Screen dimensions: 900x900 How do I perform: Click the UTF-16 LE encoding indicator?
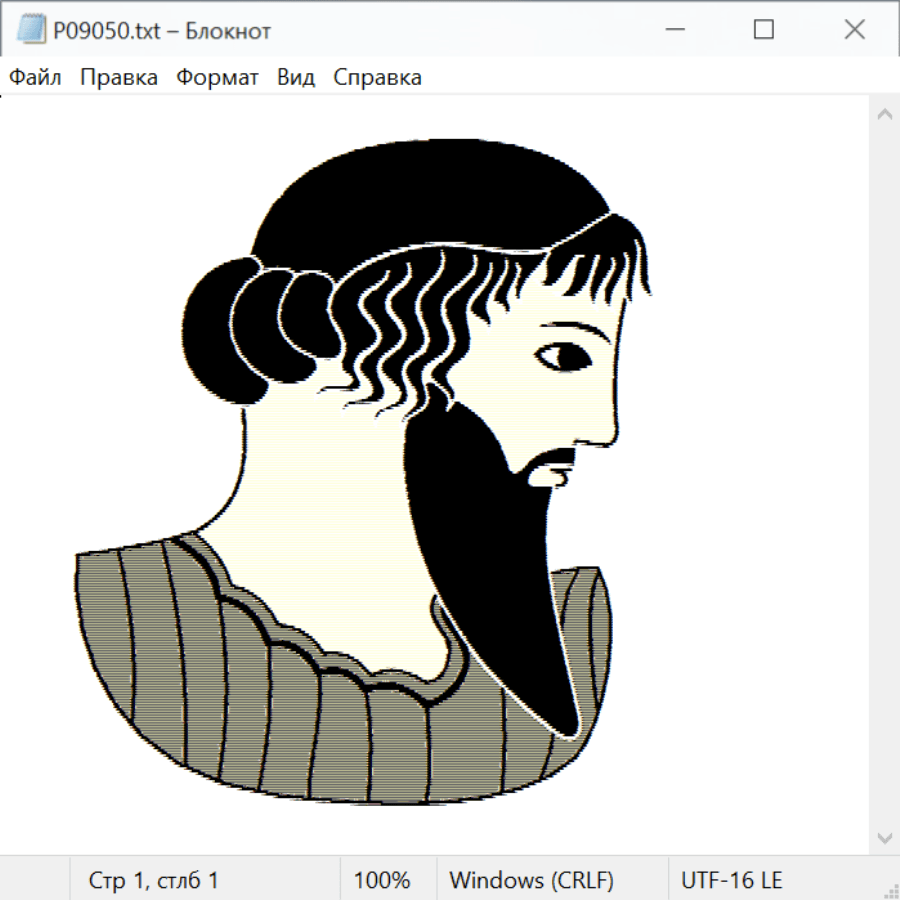point(731,881)
